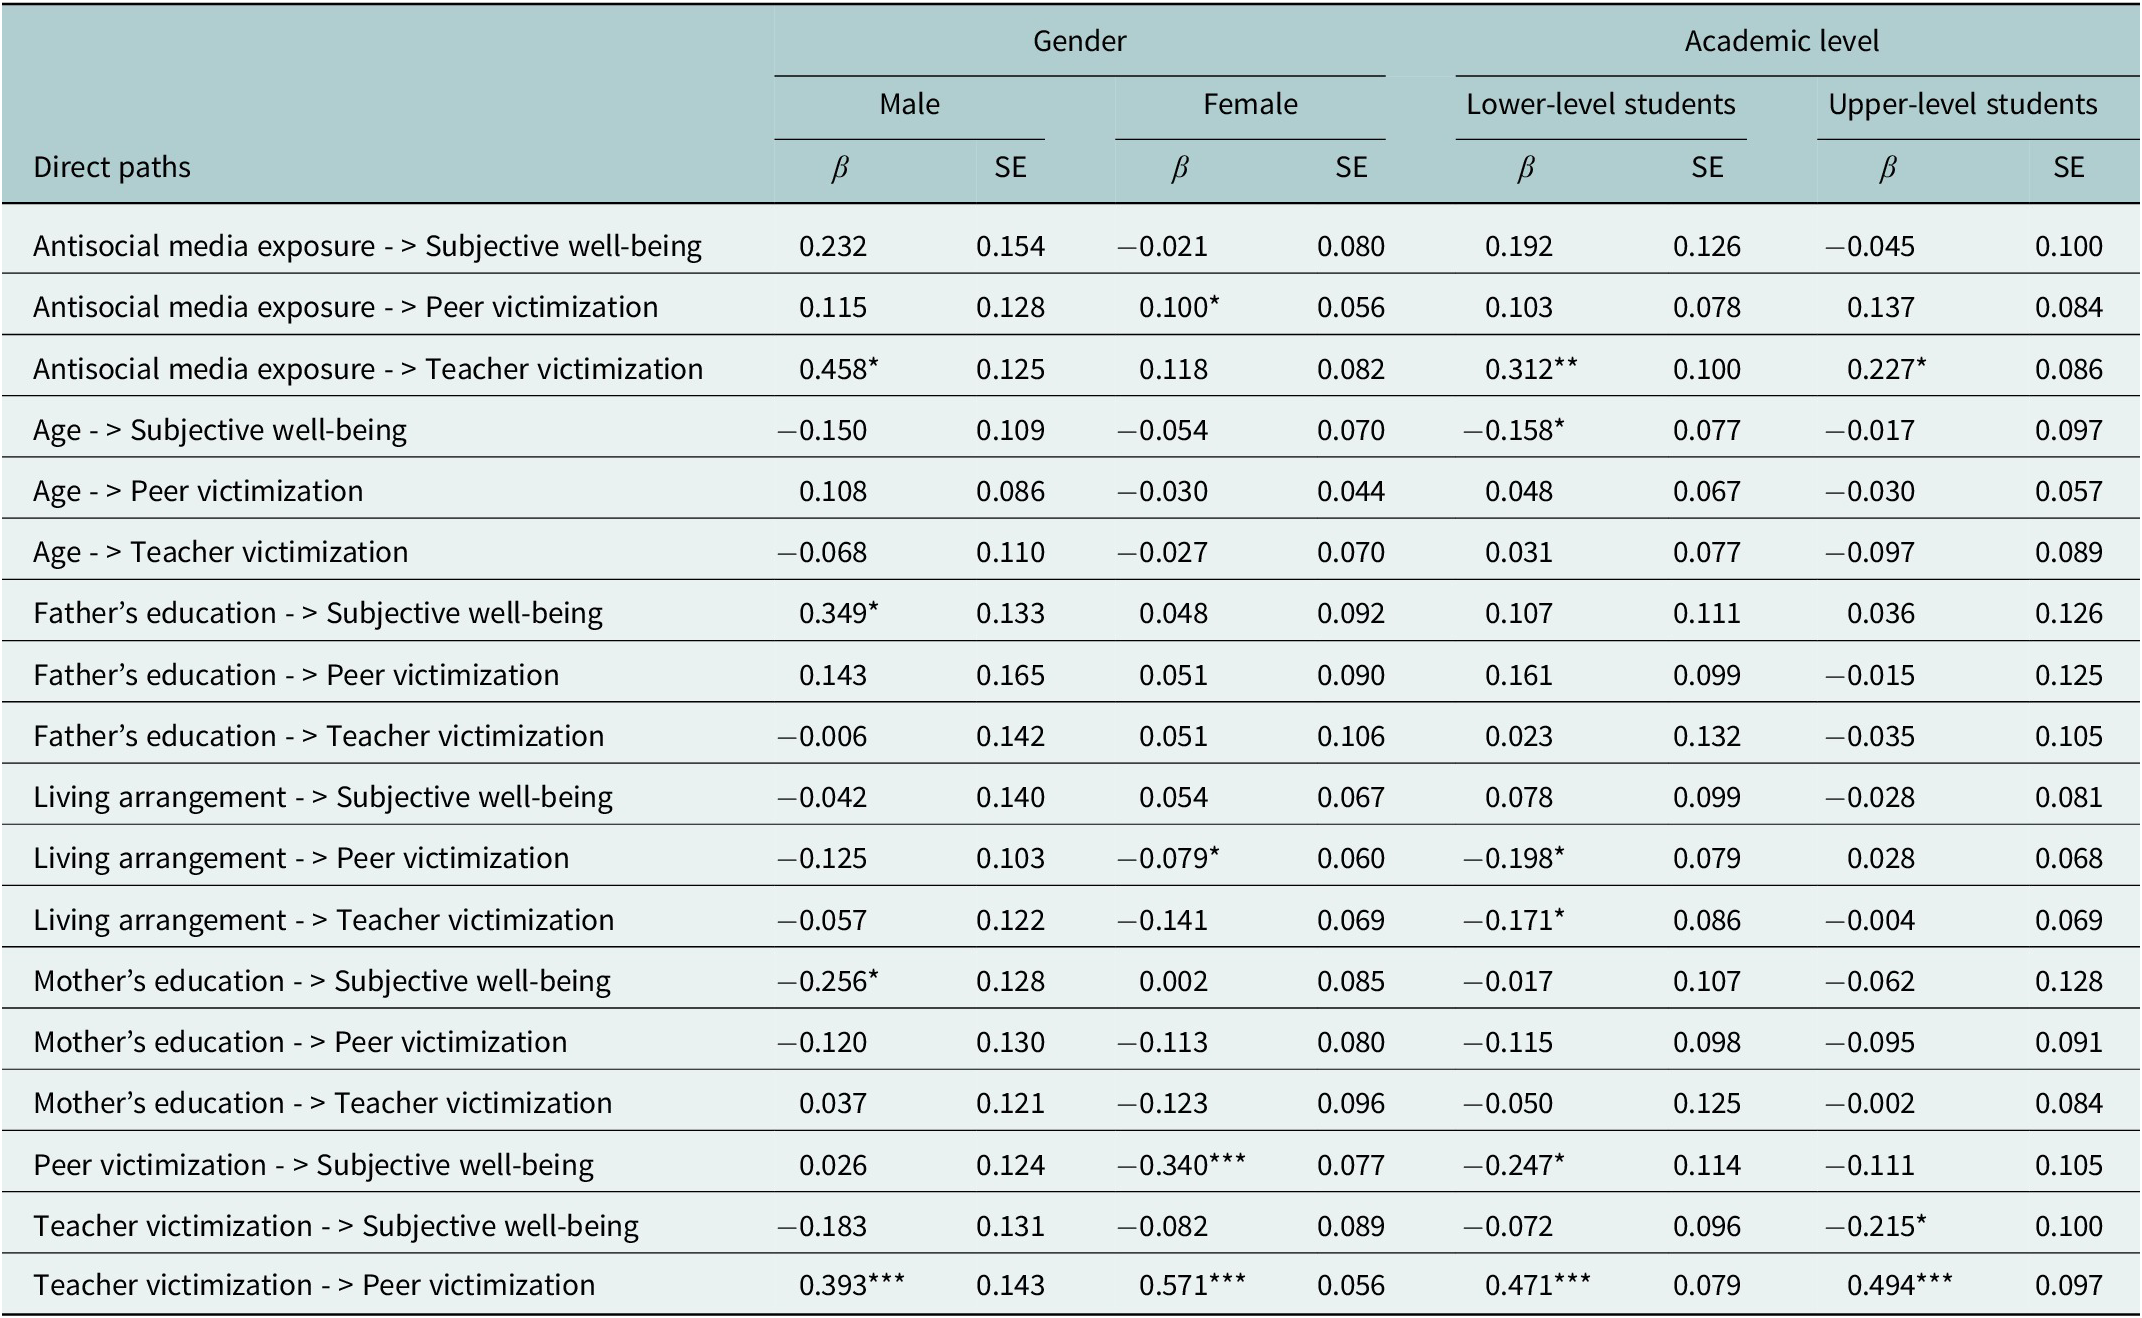
Task: Click Father's education to Teacher victimization label
Action: coord(318,736)
